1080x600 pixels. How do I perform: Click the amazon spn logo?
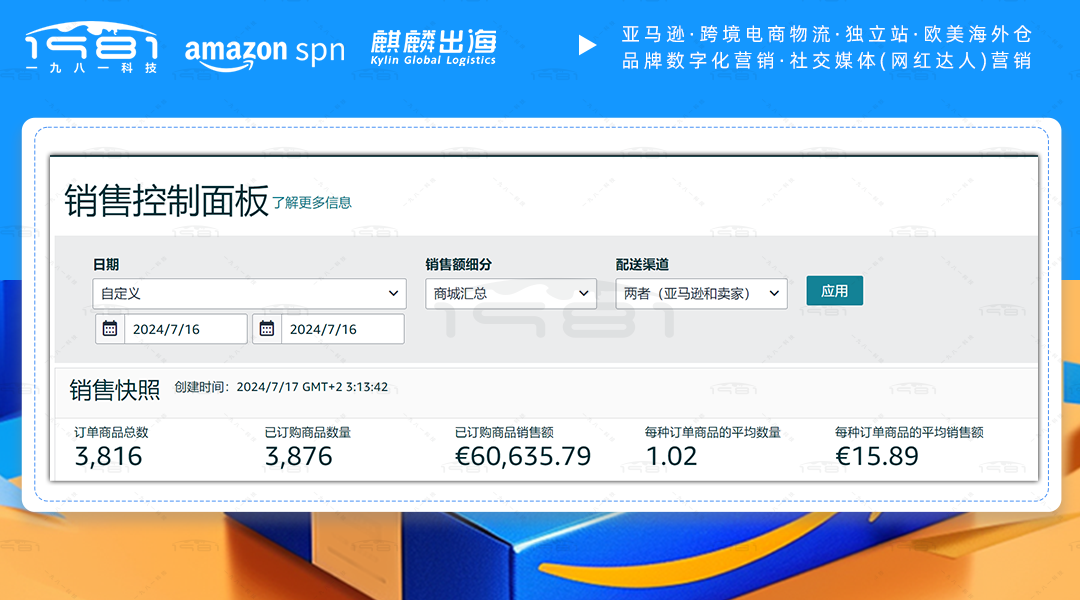[264, 52]
